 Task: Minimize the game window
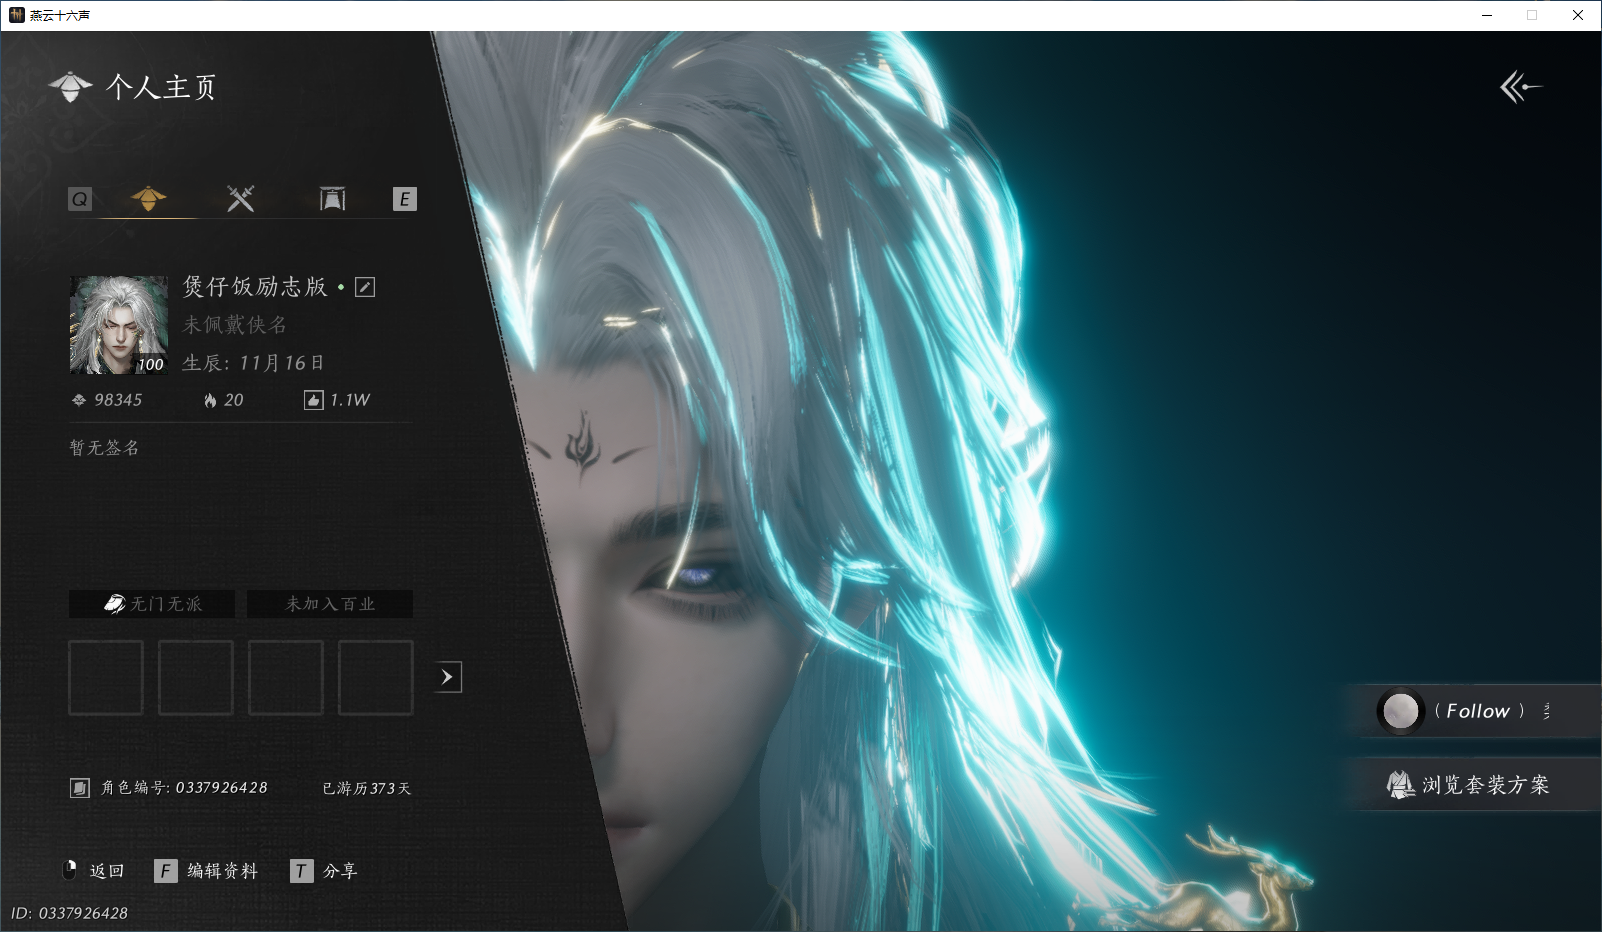tap(1487, 15)
